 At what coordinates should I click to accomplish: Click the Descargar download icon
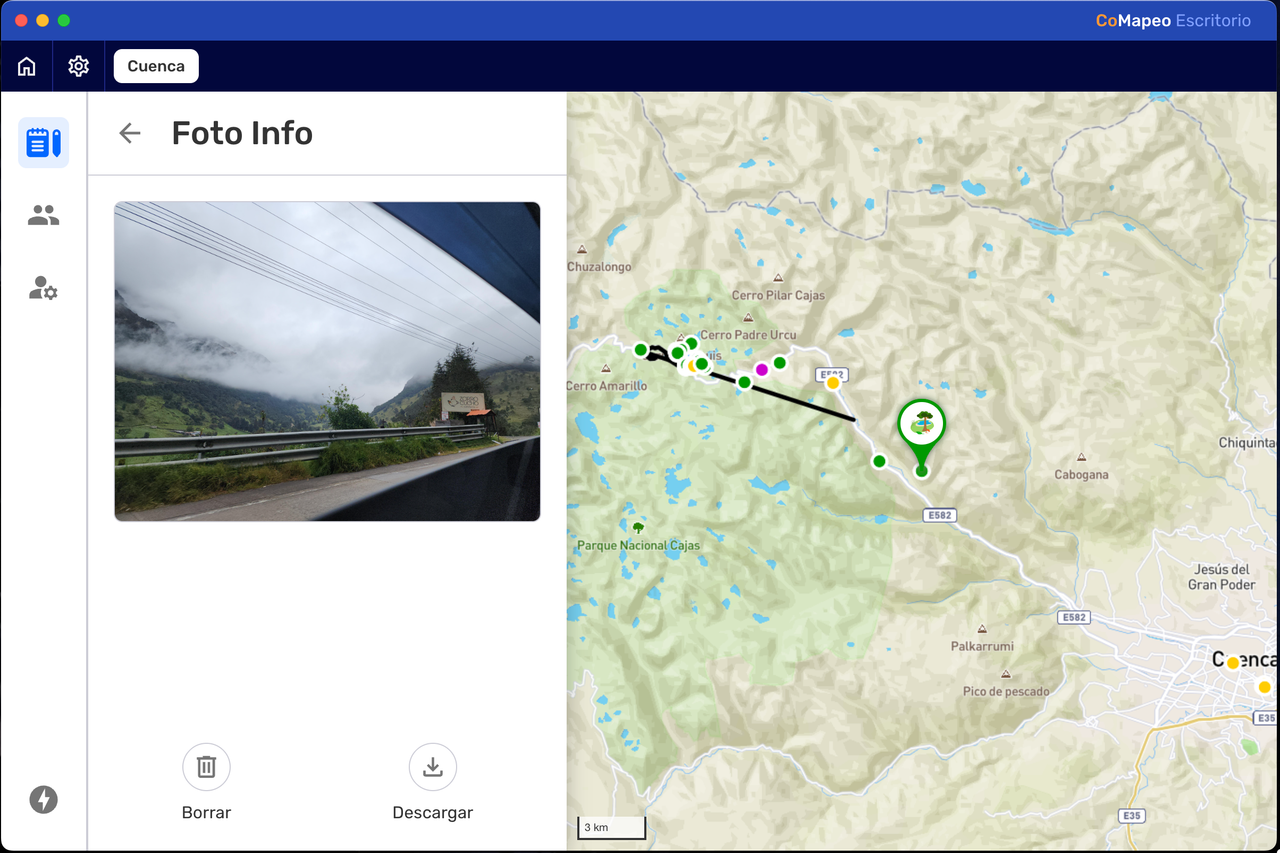coord(433,767)
